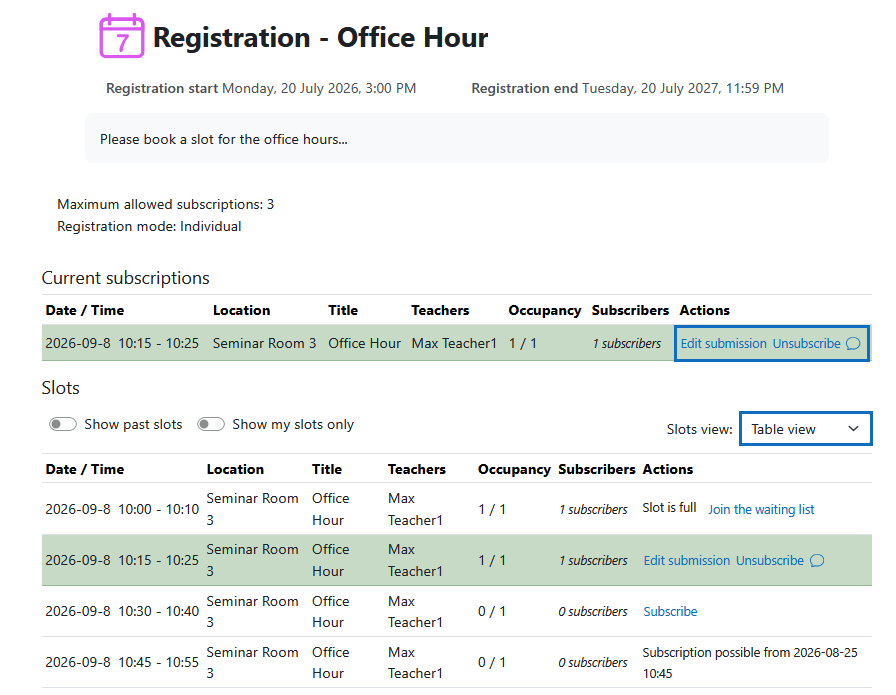Click the 'Slots view:' label

coord(699,429)
